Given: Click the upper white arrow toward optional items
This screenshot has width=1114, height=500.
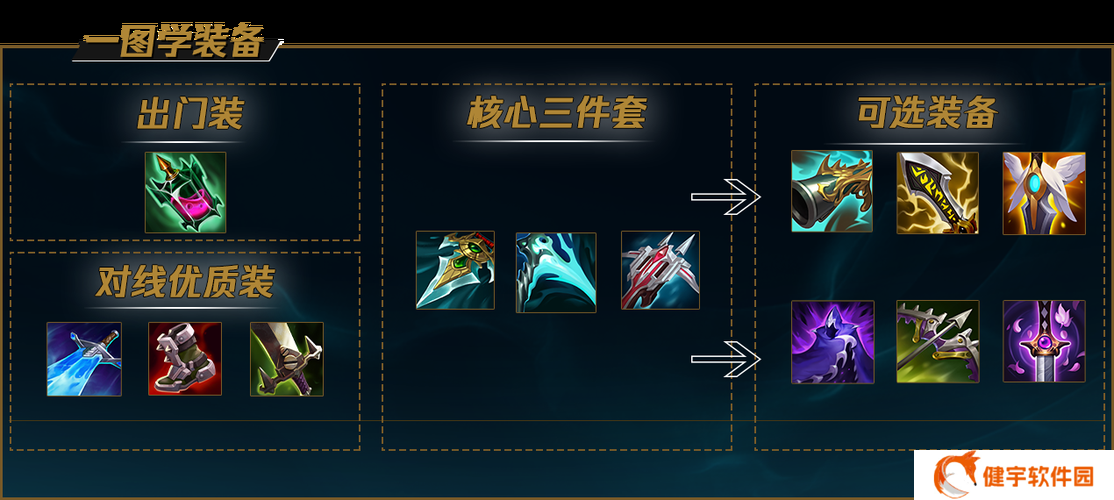Looking at the screenshot, I should (x=725, y=197).
